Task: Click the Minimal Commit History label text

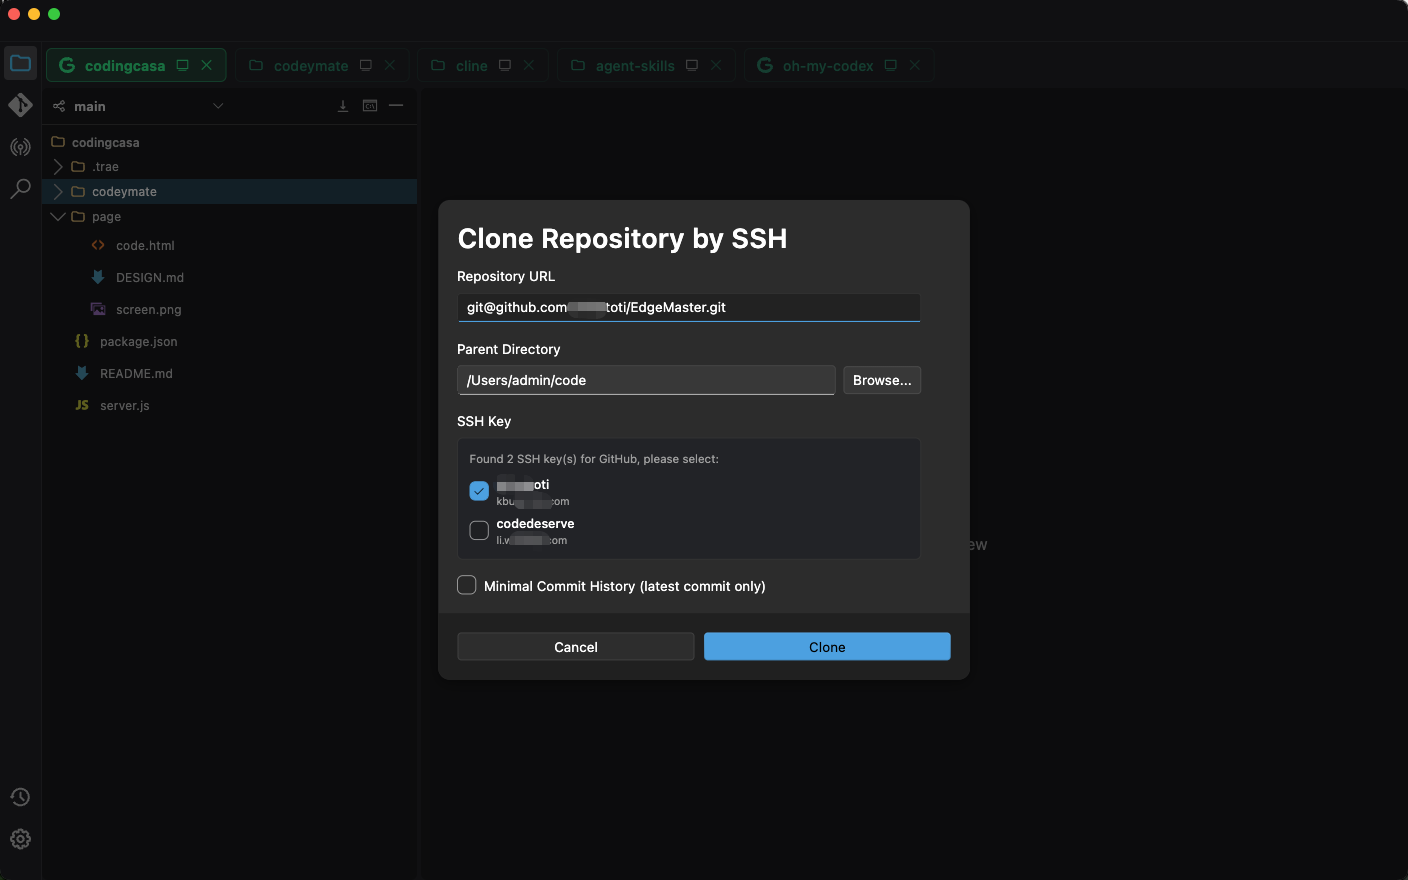Action: (x=625, y=586)
